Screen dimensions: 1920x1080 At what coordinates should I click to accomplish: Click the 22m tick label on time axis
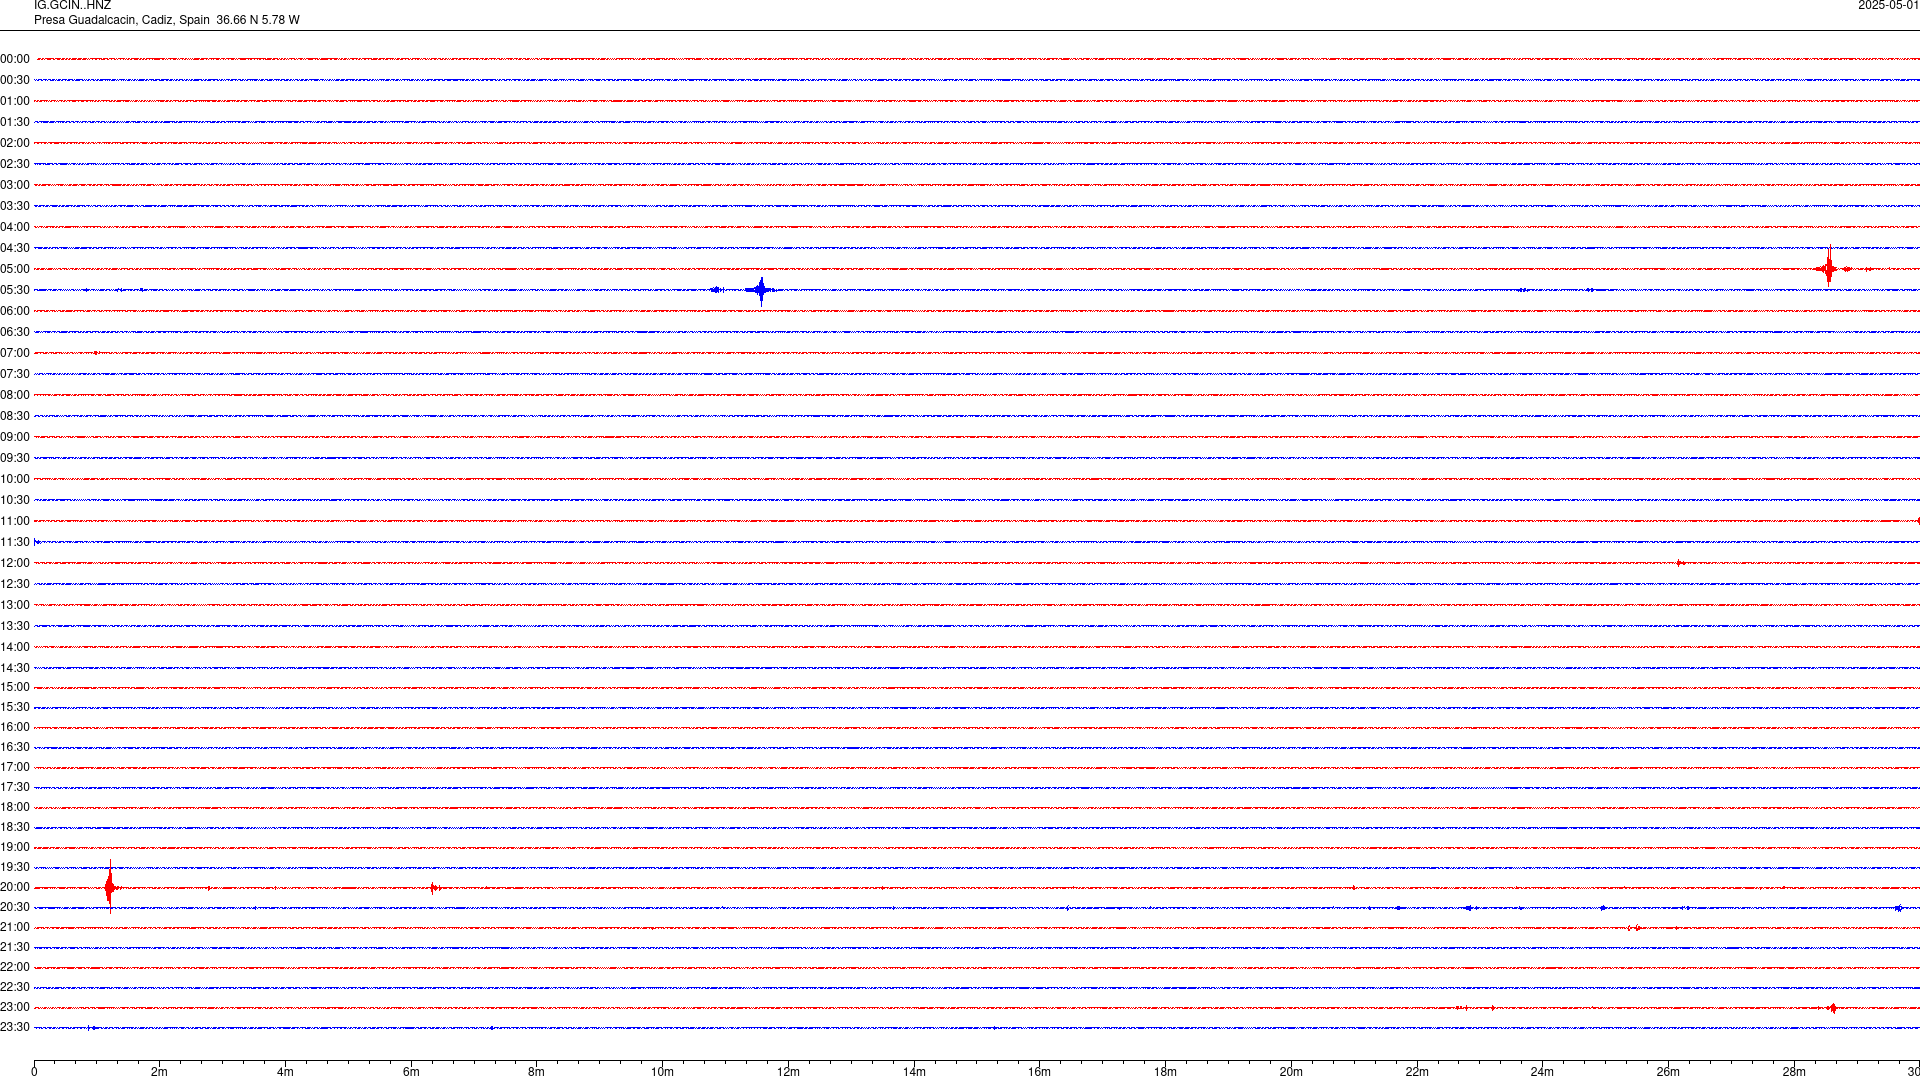click(x=1417, y=1072)
